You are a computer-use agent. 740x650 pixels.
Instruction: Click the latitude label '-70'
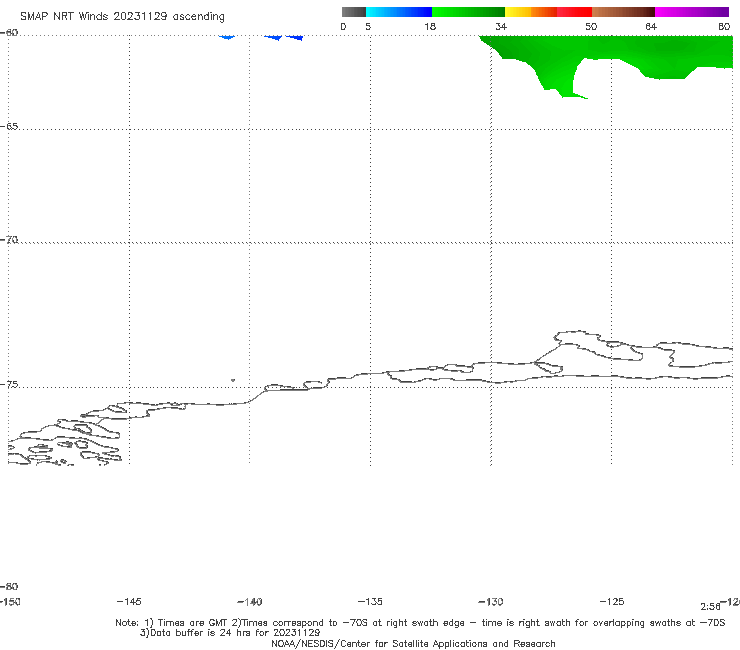9,240
